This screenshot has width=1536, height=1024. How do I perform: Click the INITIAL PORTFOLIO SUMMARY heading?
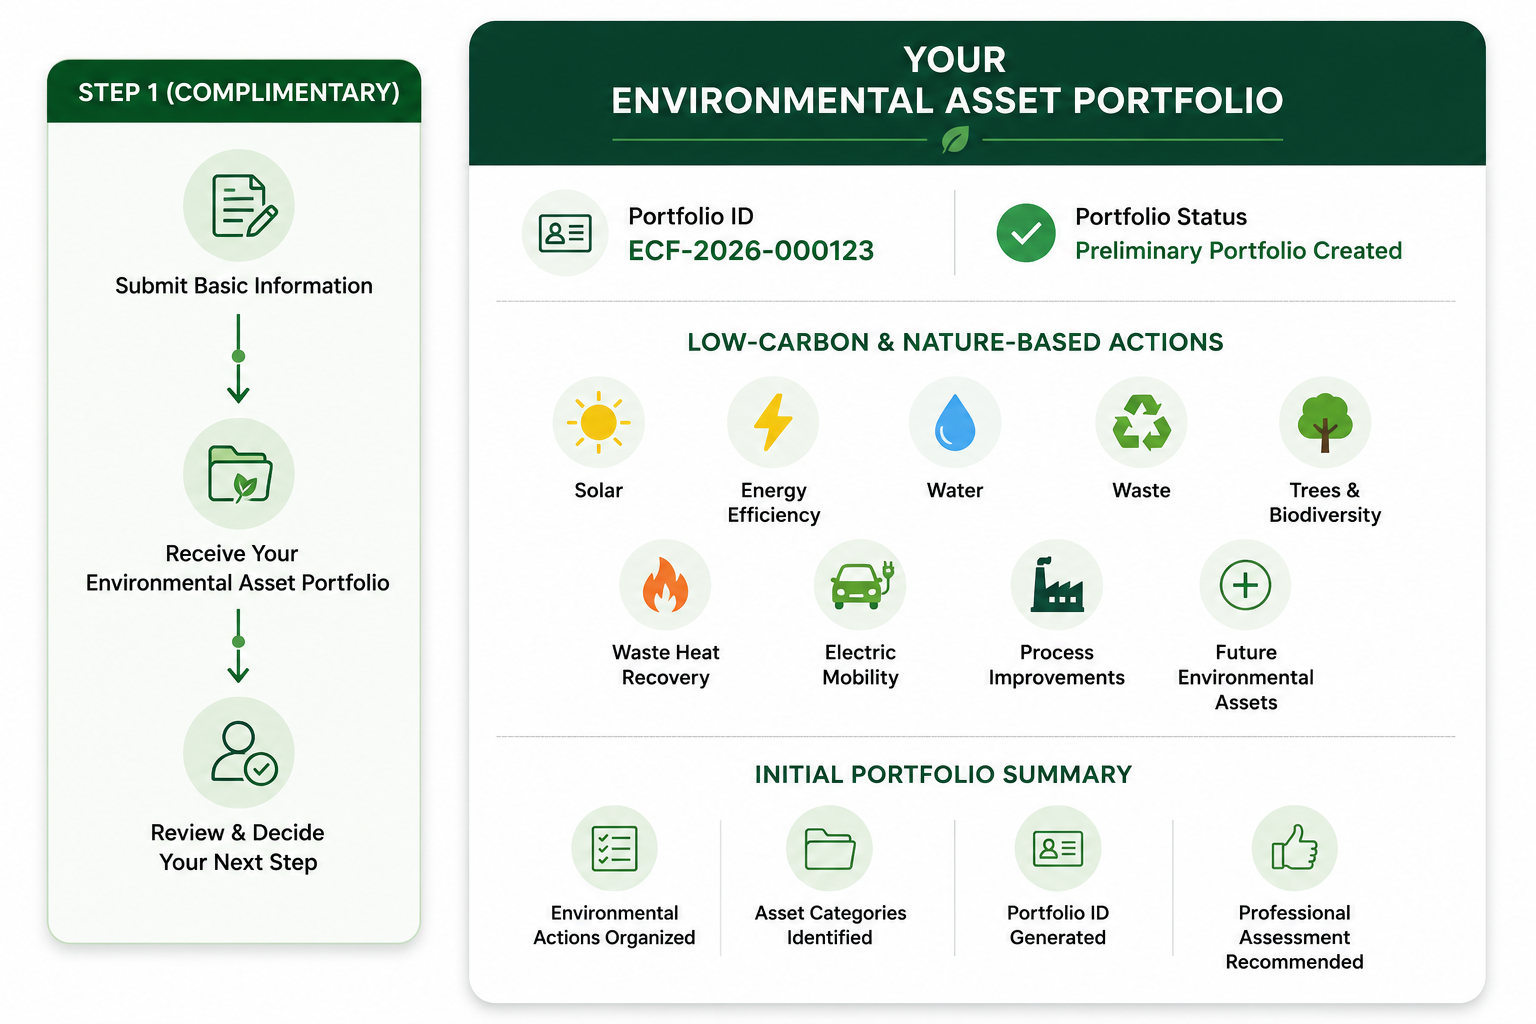tap(943, 774)
